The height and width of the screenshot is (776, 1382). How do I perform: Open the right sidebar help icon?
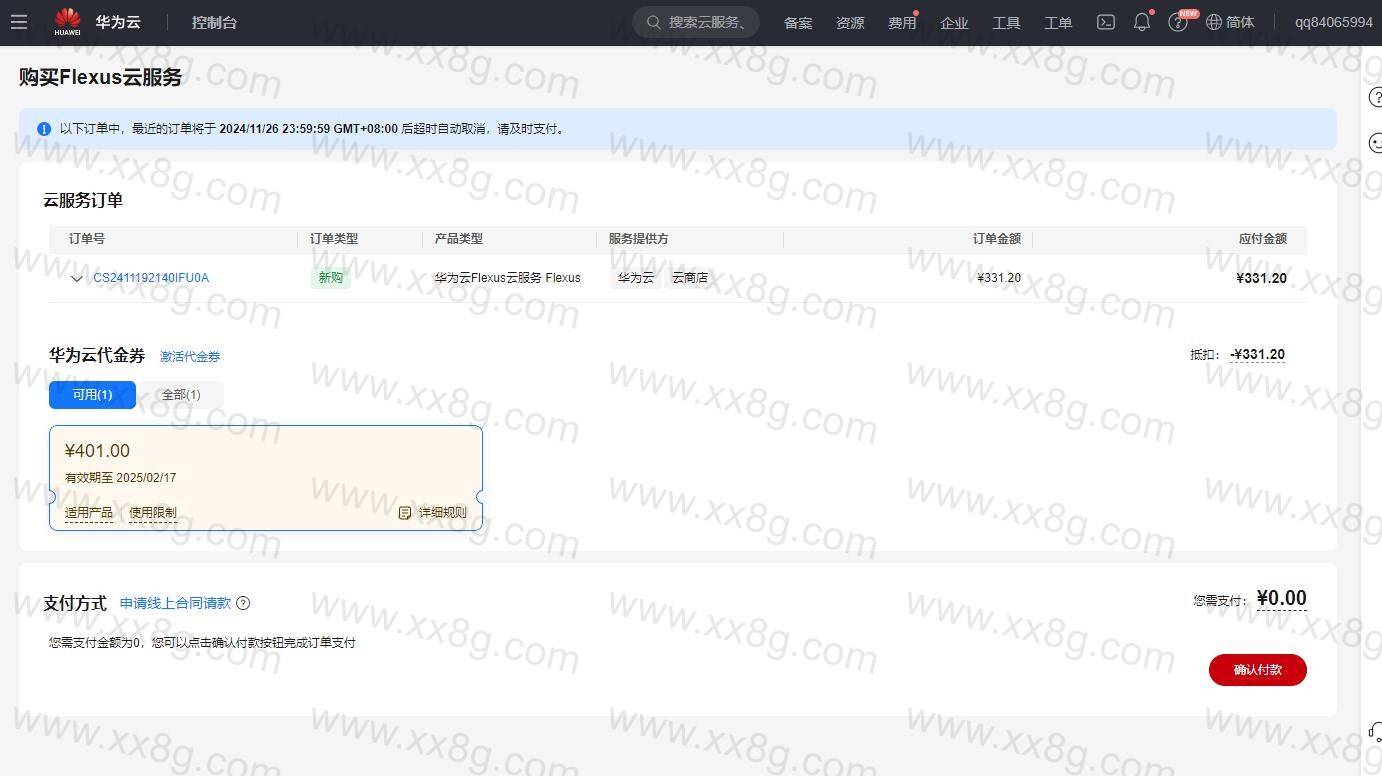[1375, 97]
